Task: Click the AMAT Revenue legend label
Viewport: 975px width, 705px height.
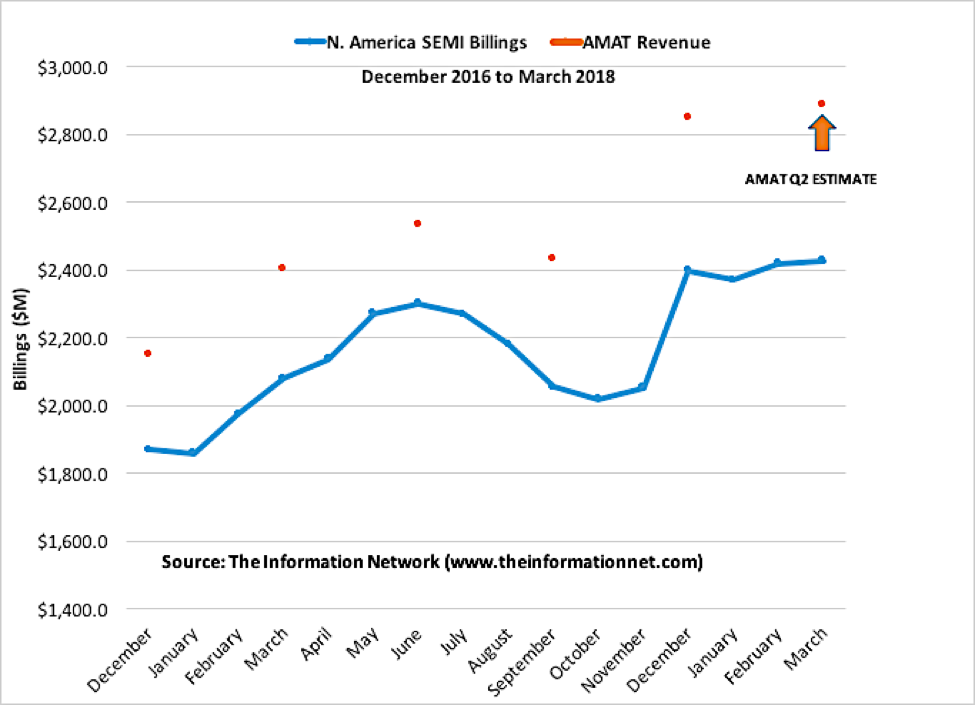Action: point(646,42)
